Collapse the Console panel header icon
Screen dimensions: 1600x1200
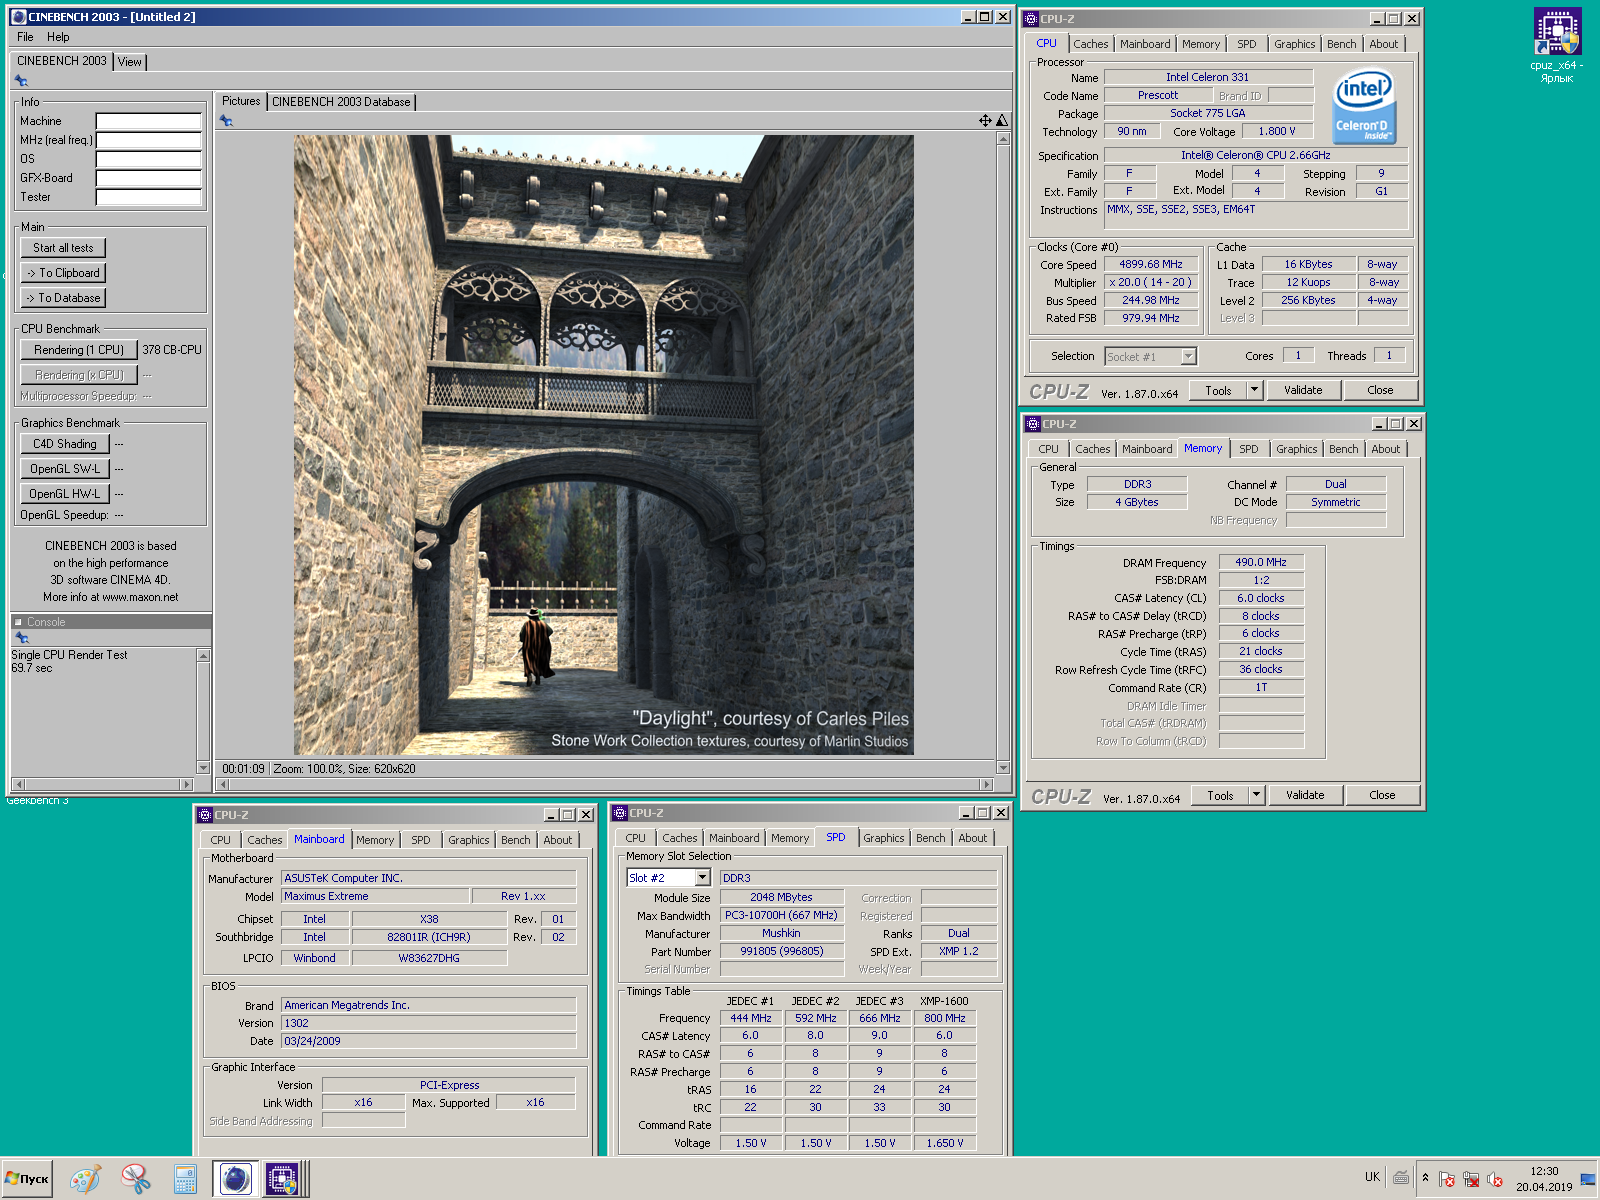pyautogui.click(x=18, y=622)
